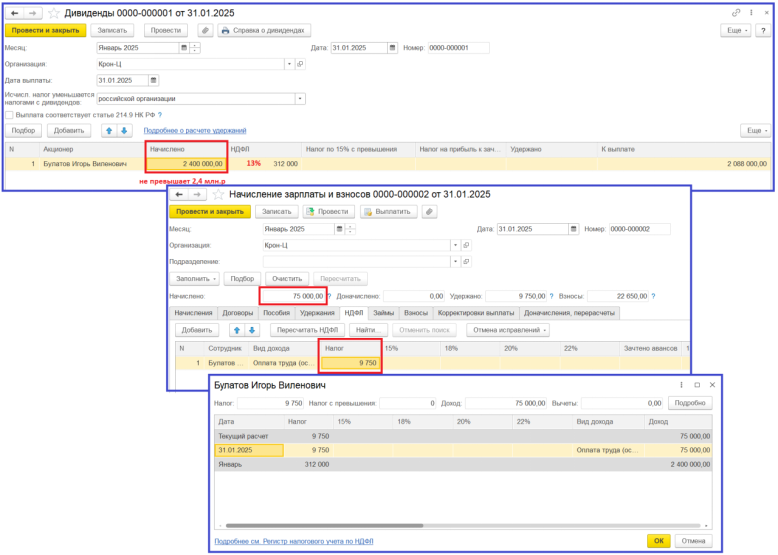The height and width of the screenshot is (555, 778).
Task: Open help question-mark button in Дивиденды window
Action: (x=763, y=30)
